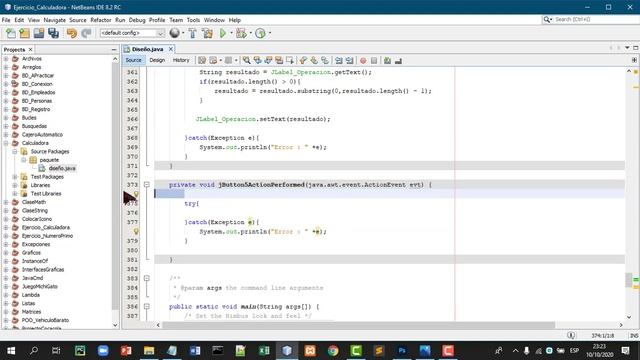Select the Diseño.java editor tab
Image resolution: width=640 pixels, height=360 pixels.
click(147, 49)
